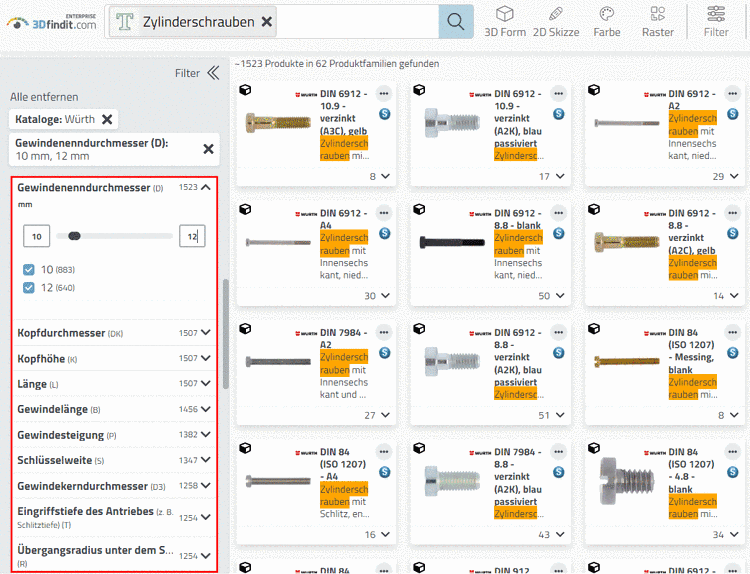Click the minimum value field showing 10
Screen dimensions: 750x574
point(37,236)
